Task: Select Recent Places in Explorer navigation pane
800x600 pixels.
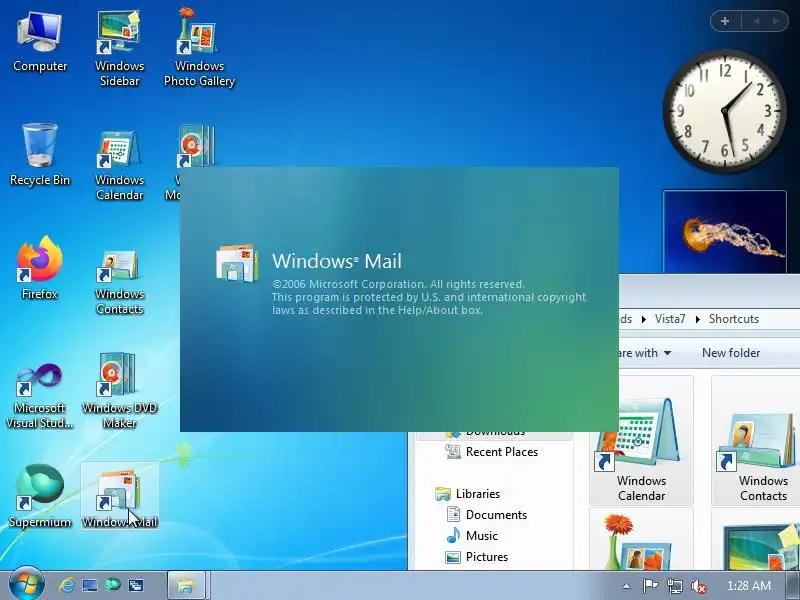Action: pyautogui.click(x=492, y=452)
